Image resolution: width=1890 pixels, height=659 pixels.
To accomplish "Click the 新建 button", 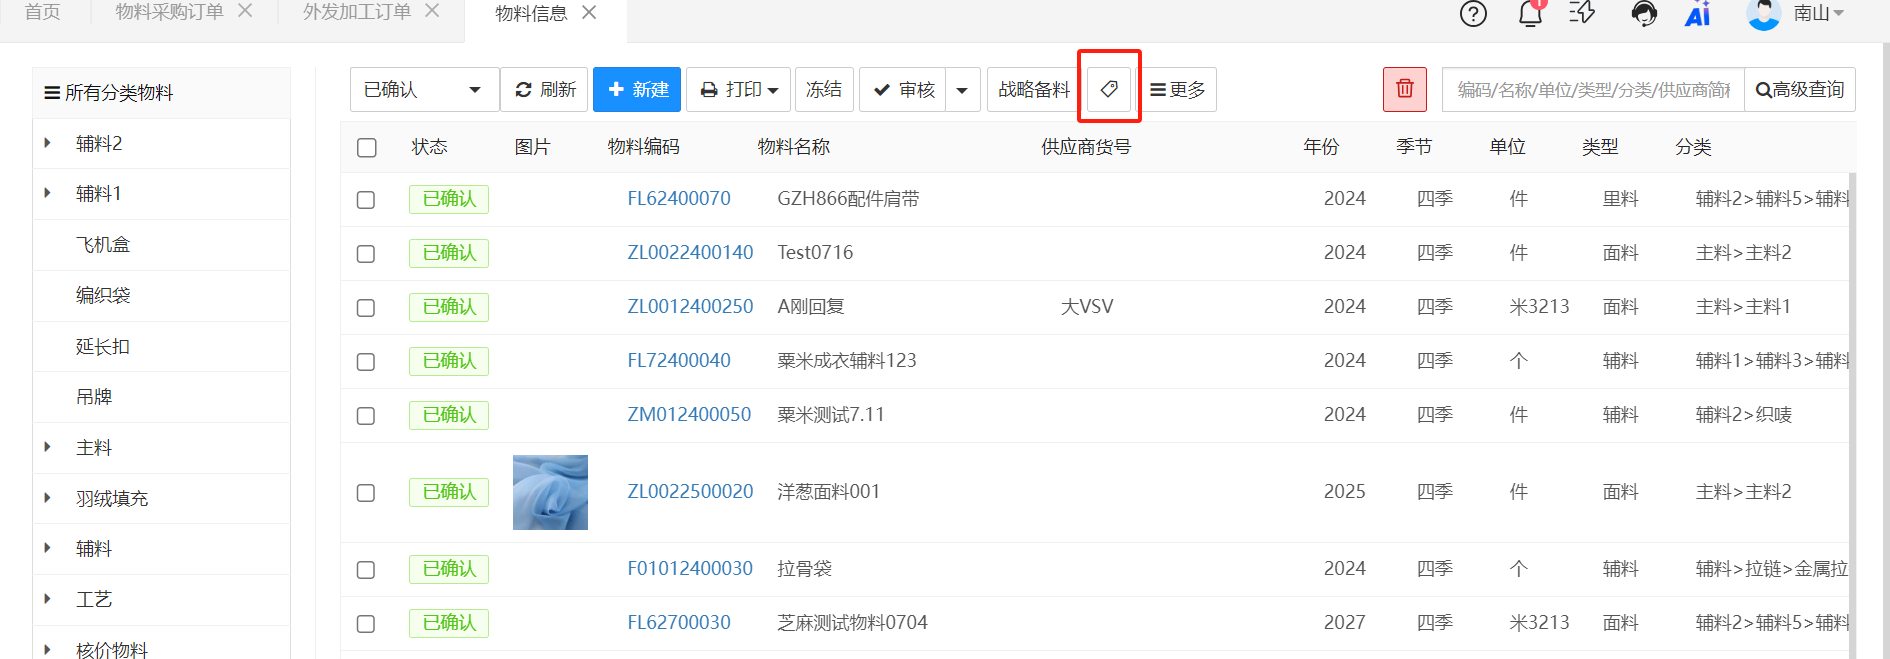I will point(637,90).
